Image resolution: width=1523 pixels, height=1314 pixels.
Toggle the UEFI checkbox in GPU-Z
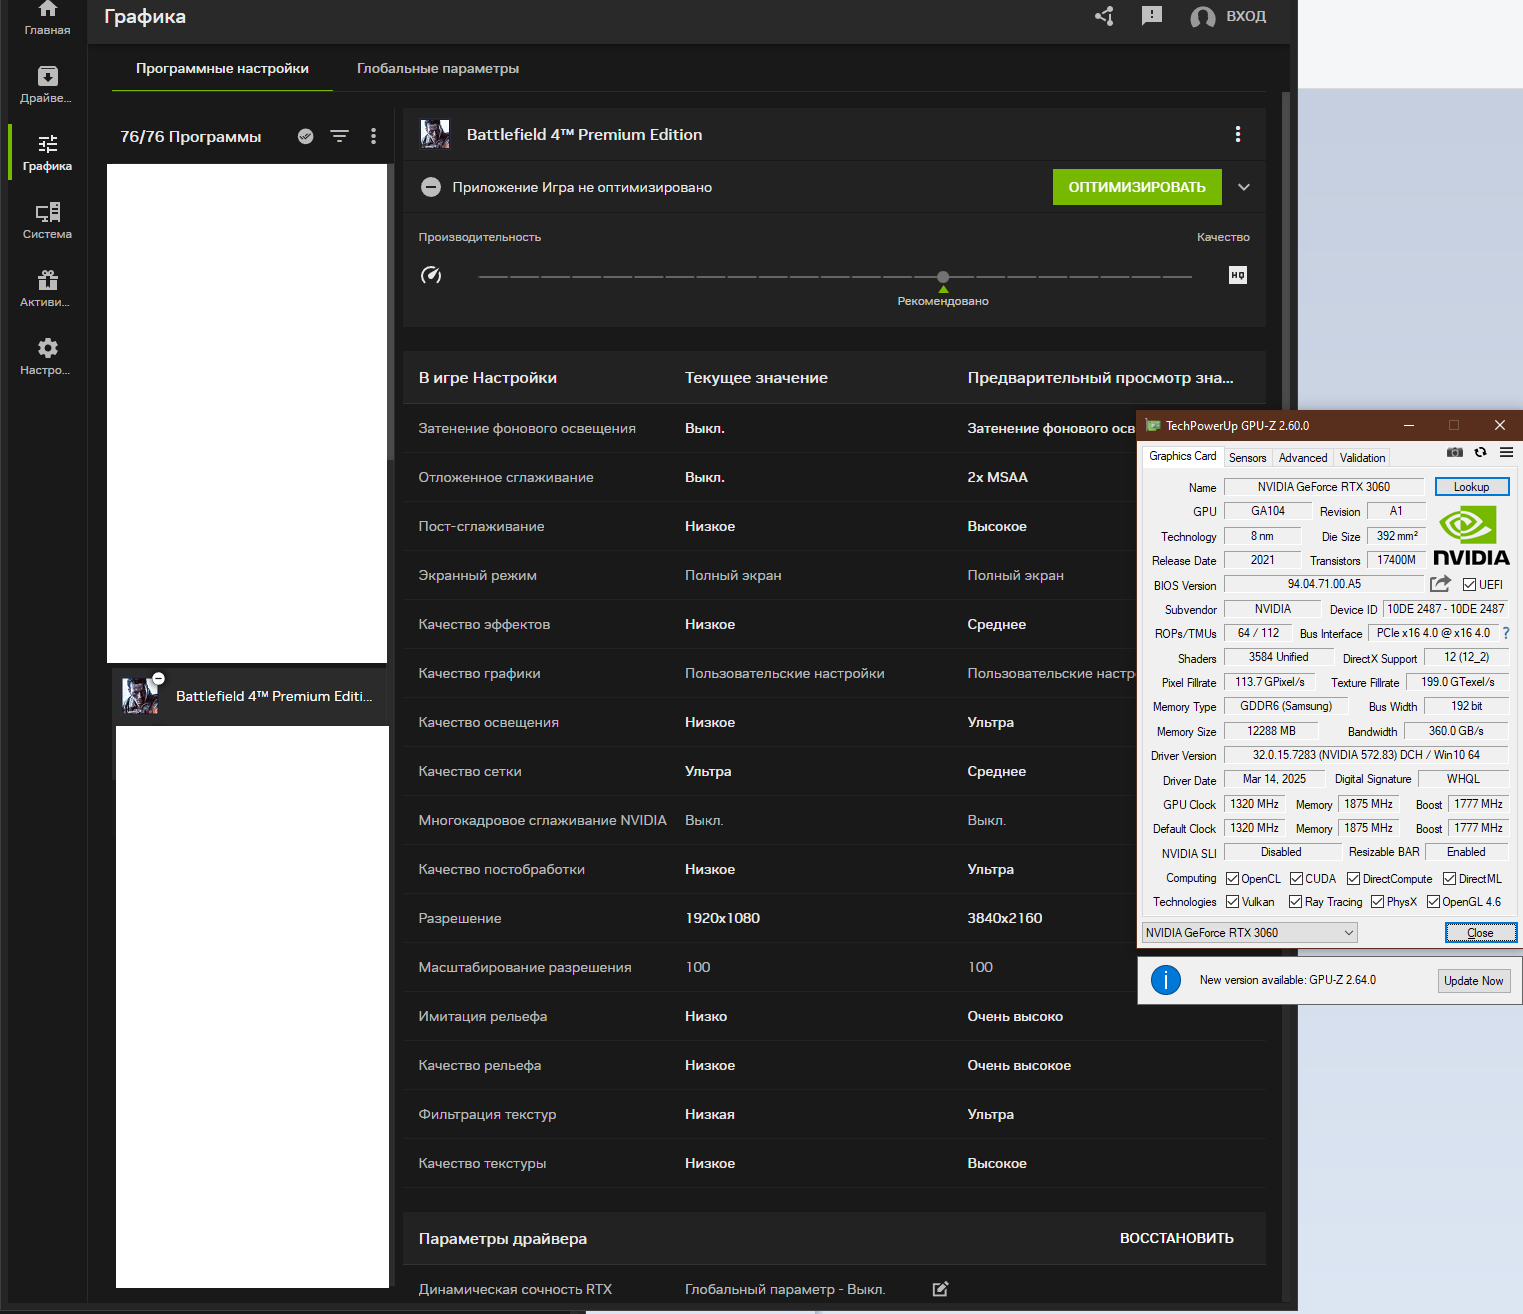pyautogui.click(x=1469, y=585)
